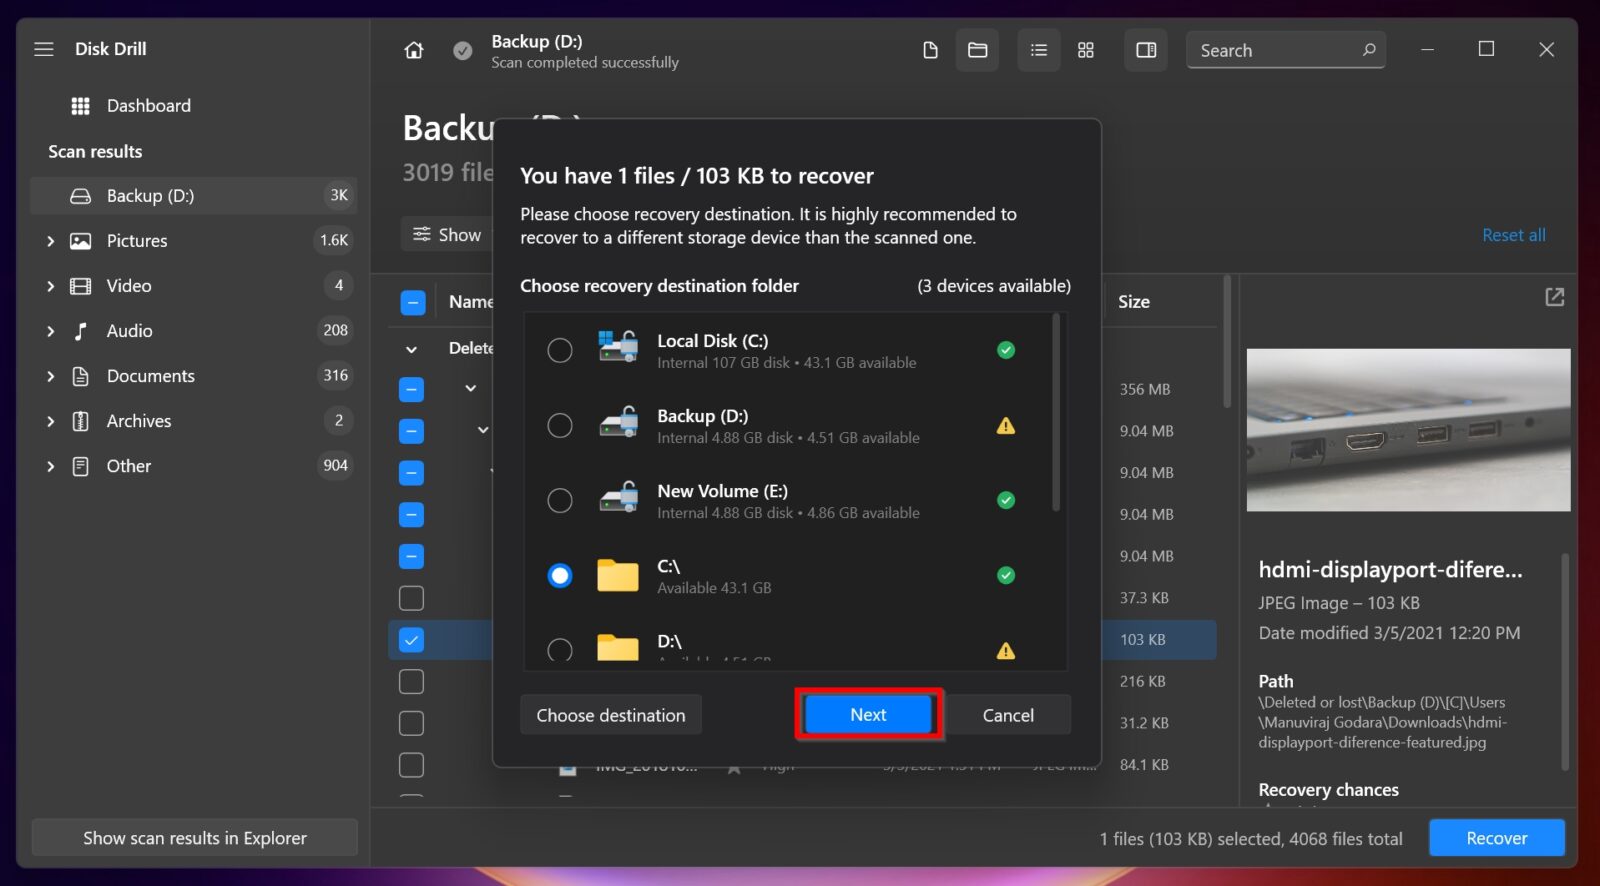Click the Choose destination button
Viewport: 1600px width, 886px height.
point(611,715)
